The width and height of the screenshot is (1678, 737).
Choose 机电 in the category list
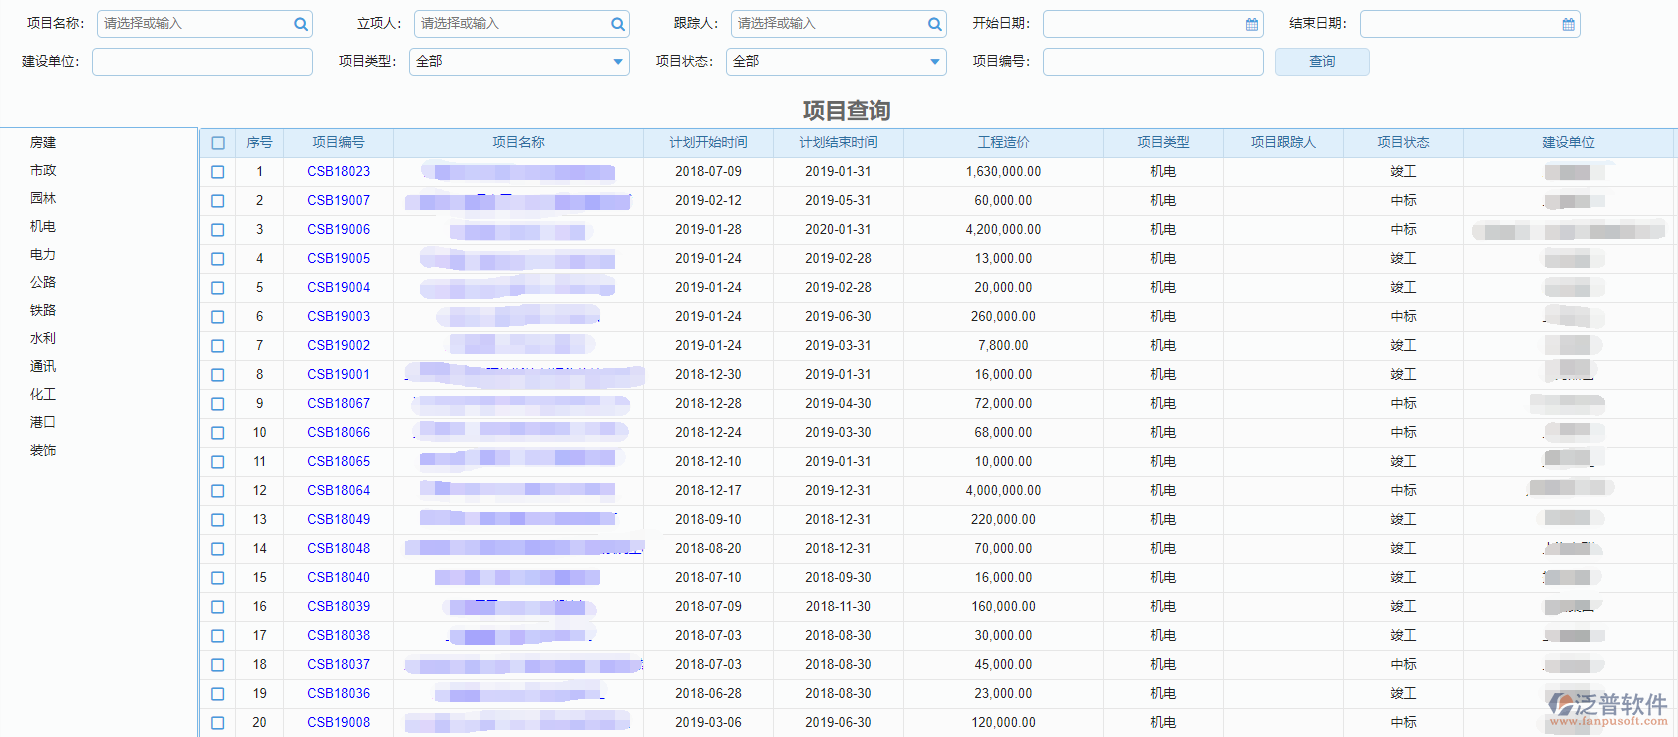tap(43, 227)
